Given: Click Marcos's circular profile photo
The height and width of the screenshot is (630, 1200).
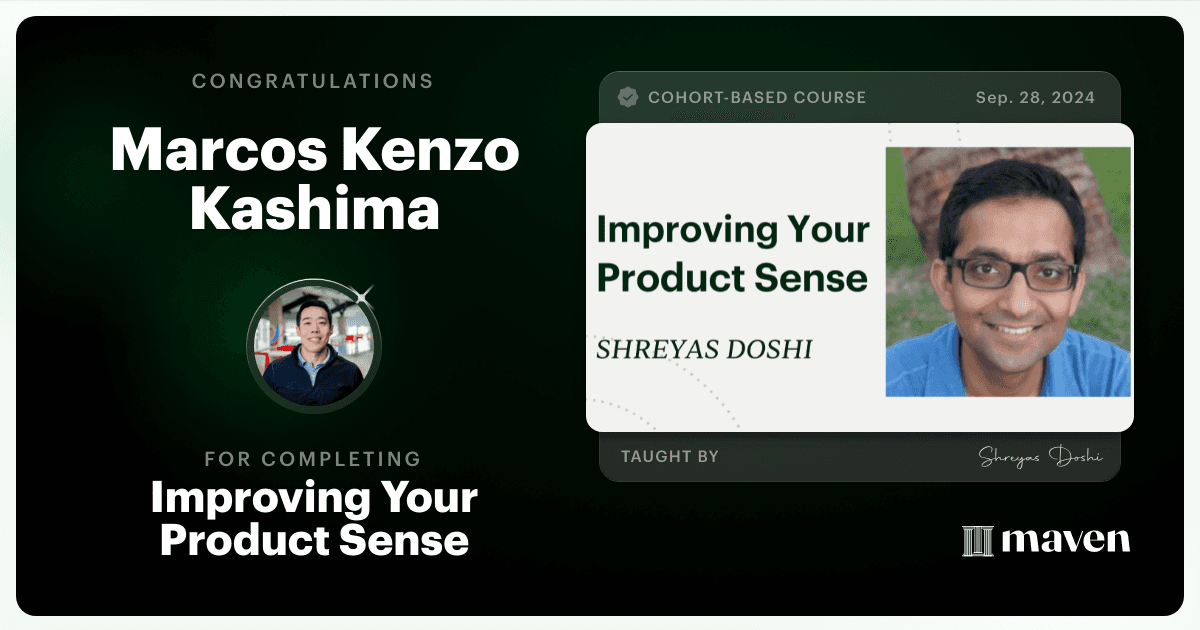Looking at the screenshot, I should tap(314, 347).
